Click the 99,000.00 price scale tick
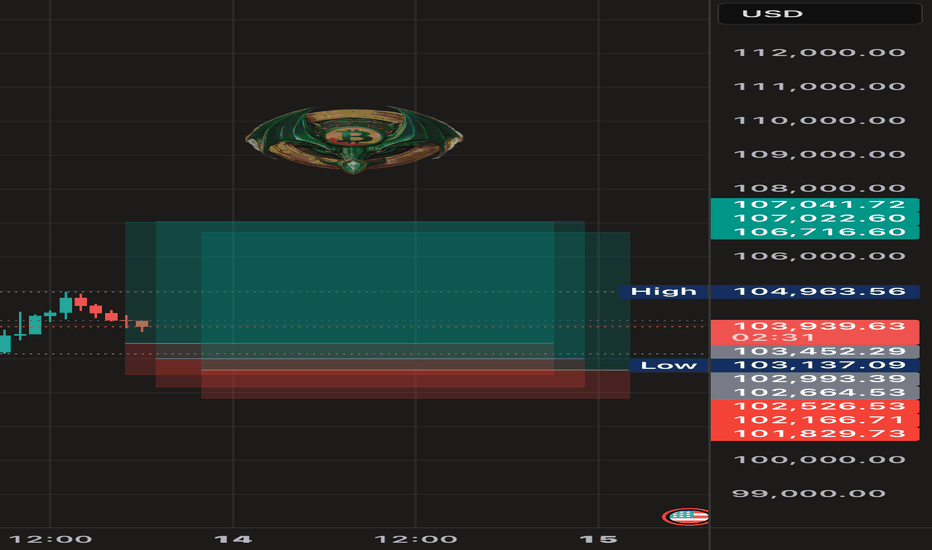 pyautogui.click(x=809, y=494)
